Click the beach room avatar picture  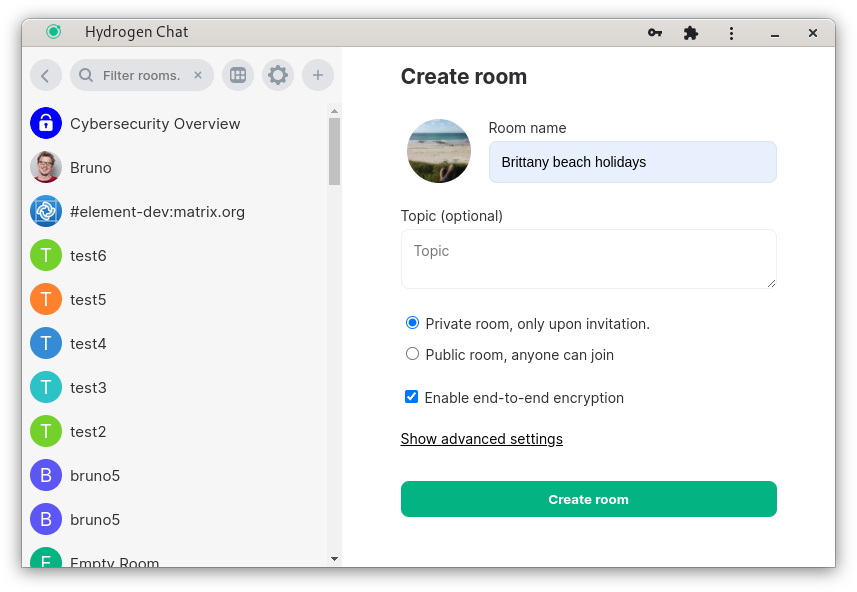(439, 151)
